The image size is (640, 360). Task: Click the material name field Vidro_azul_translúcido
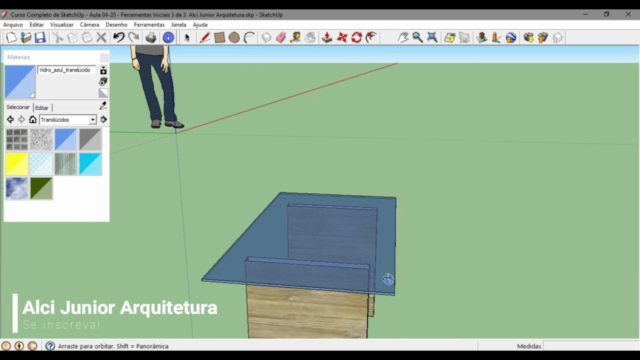(67, 70)
